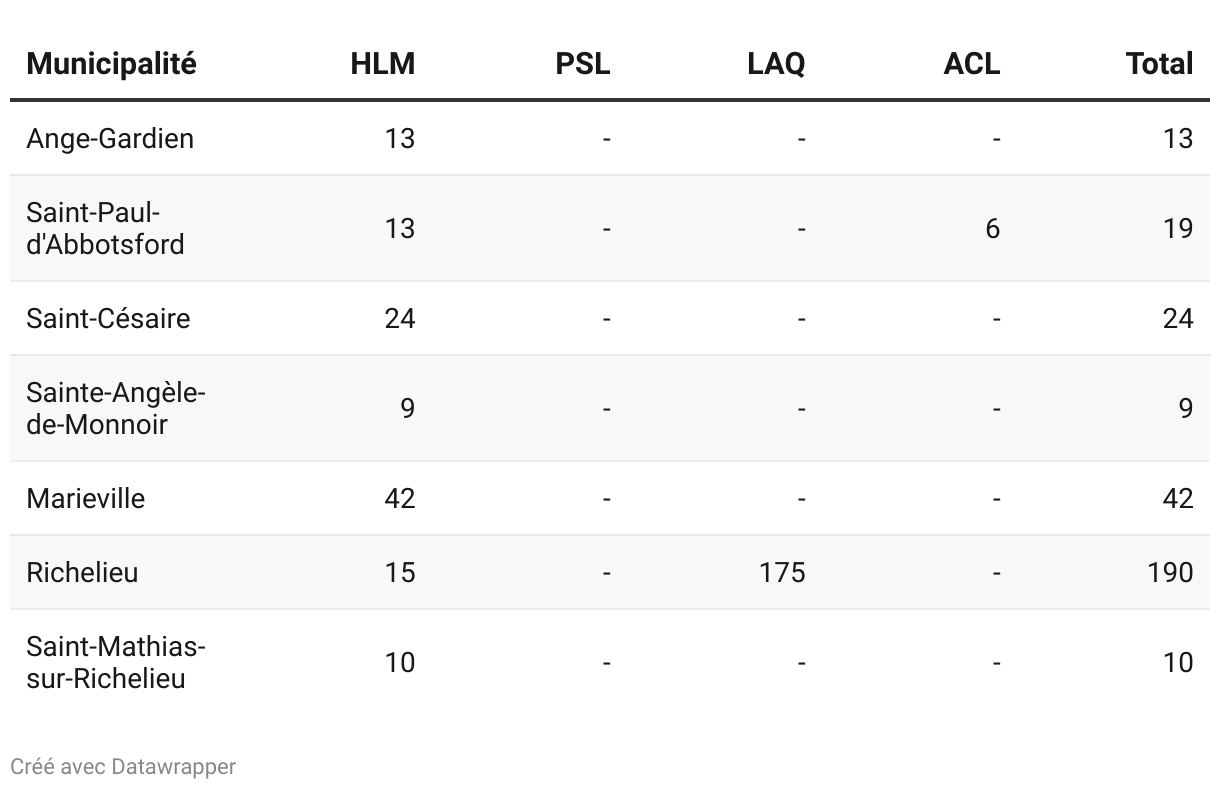Click the ACL value 6 cell
The image size is (1220, 790).
pos(992,228)
